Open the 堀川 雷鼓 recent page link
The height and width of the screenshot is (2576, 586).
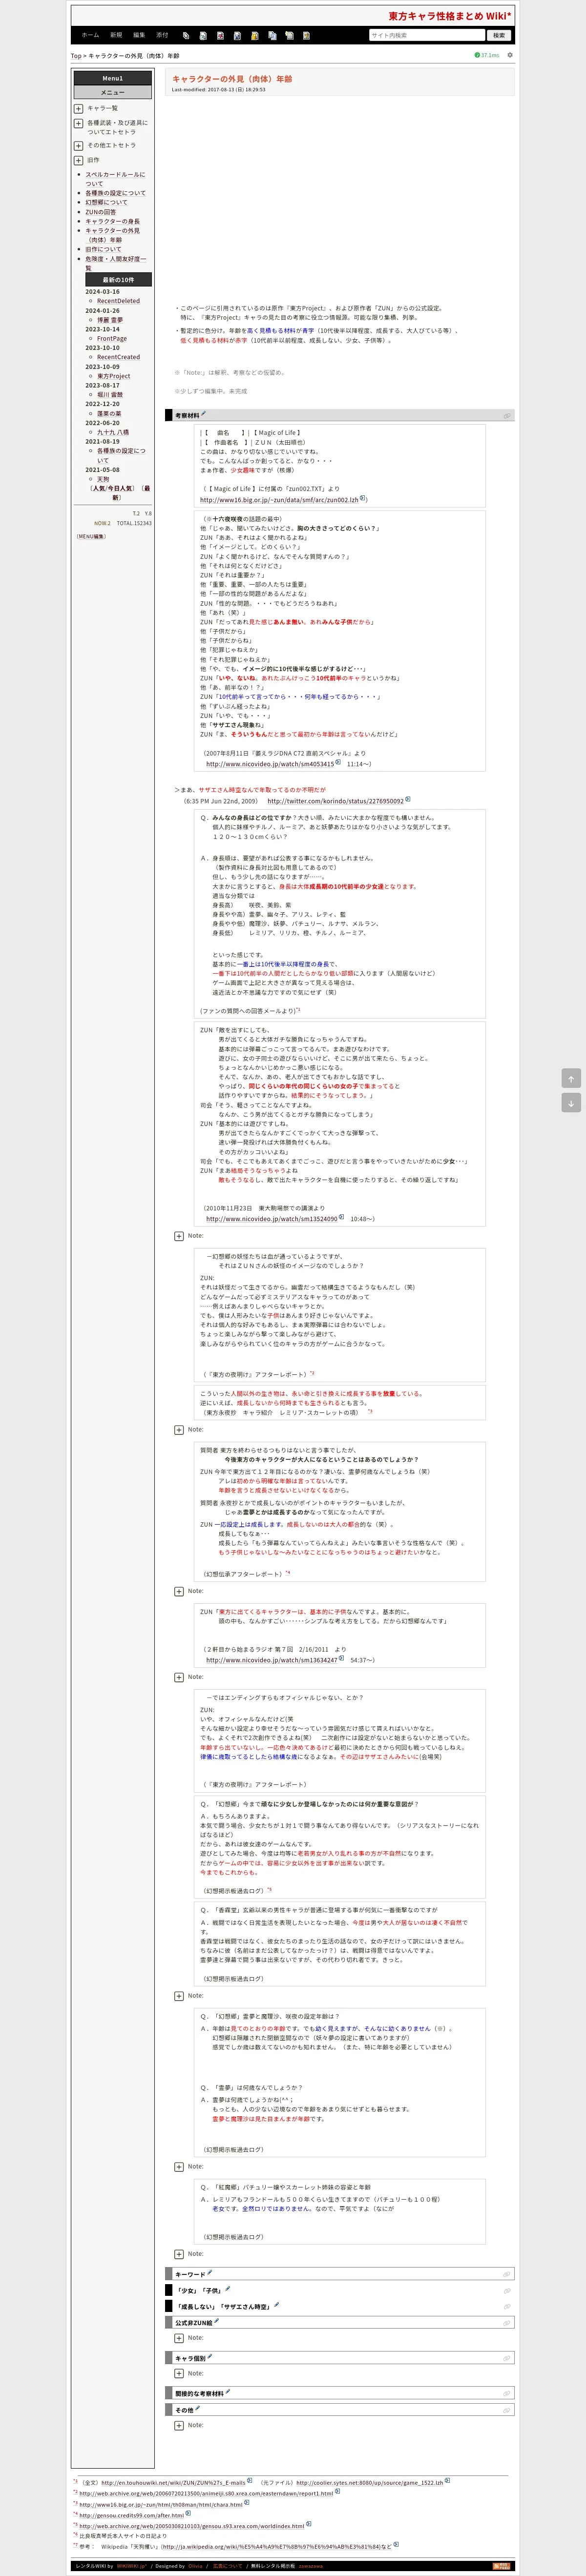(x=110, y=394)
